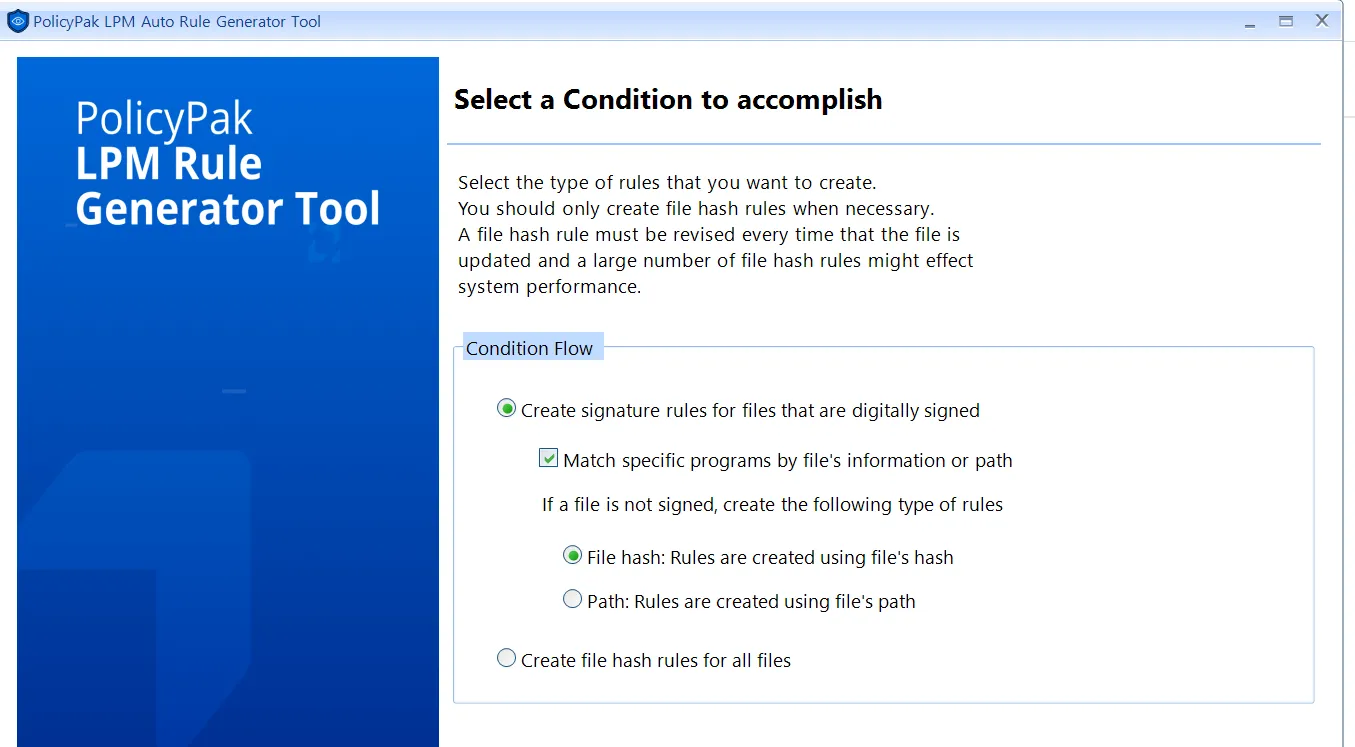Viewport: 1355px width, 747px height.
Task: Select 'Create signature rules for files that are digitally signed'
Action: click(506, 409)
